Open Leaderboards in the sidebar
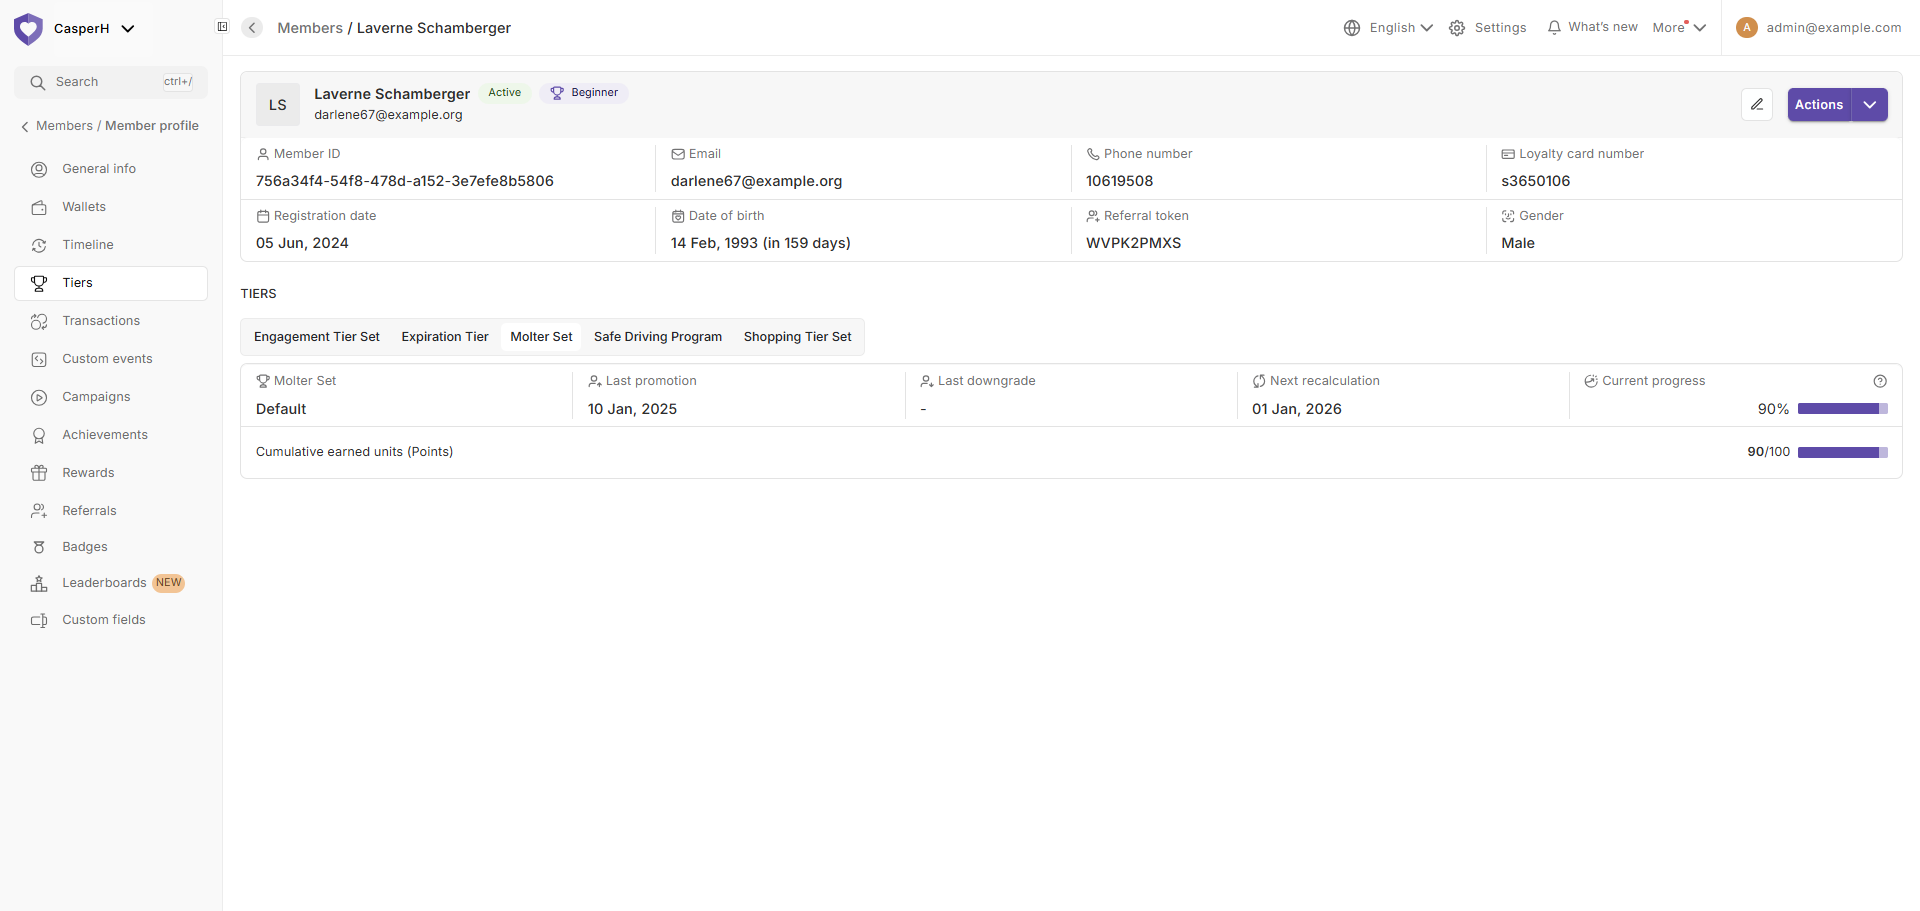Screen dimensions: 1920x911 (104, 583)
